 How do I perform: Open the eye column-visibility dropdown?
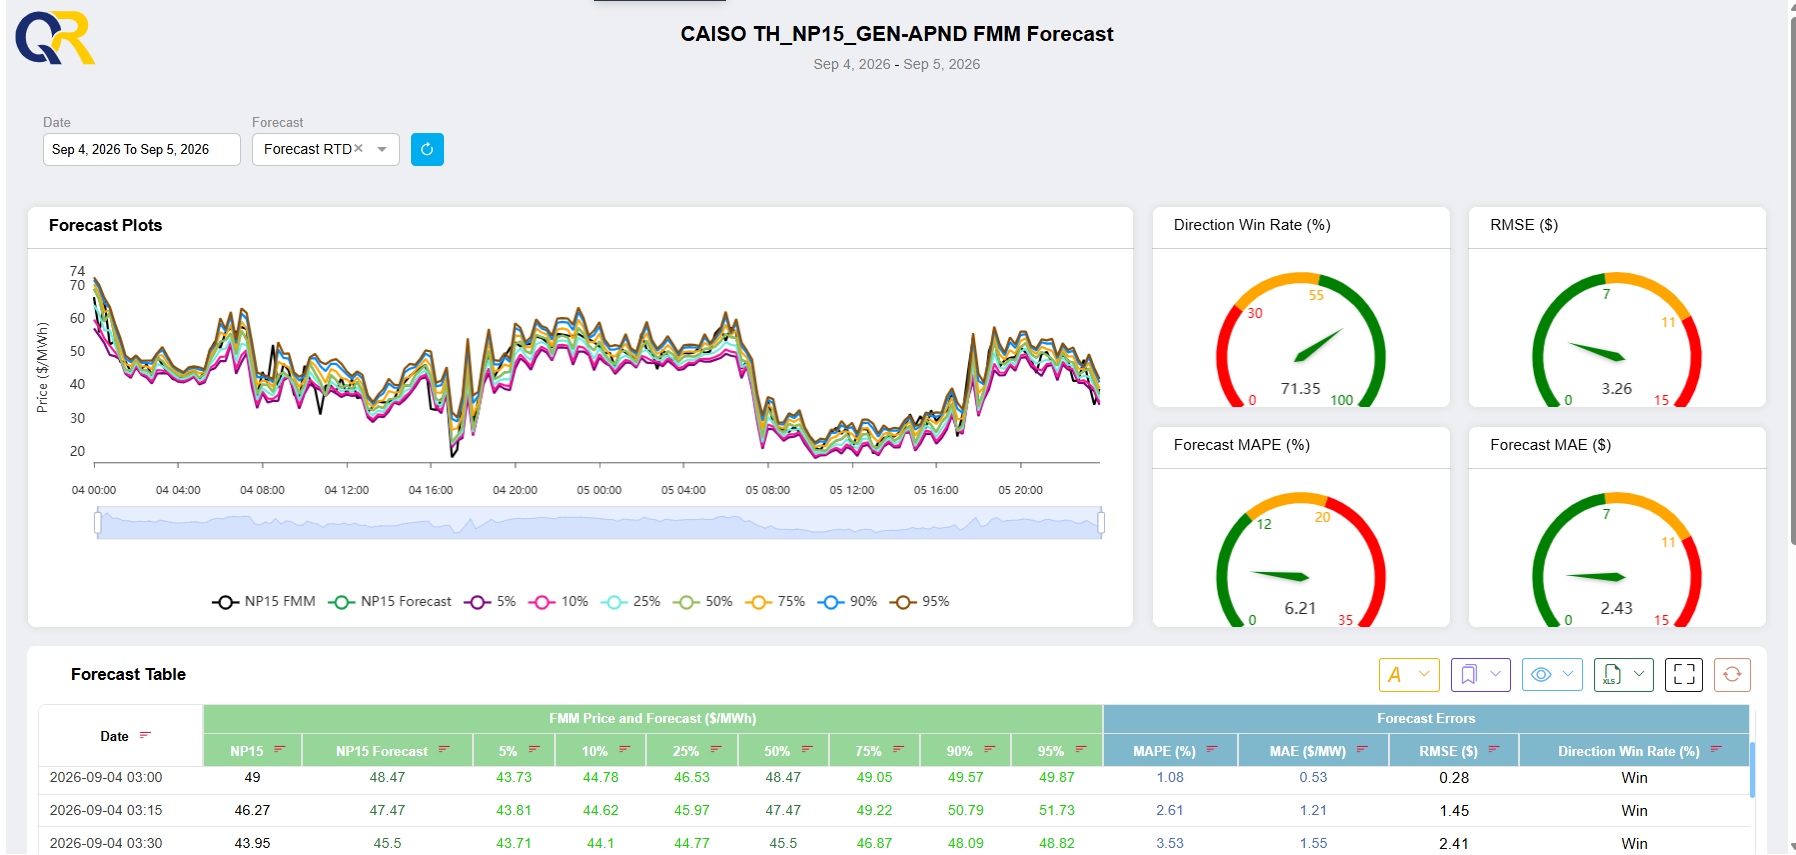(1552, 675)
